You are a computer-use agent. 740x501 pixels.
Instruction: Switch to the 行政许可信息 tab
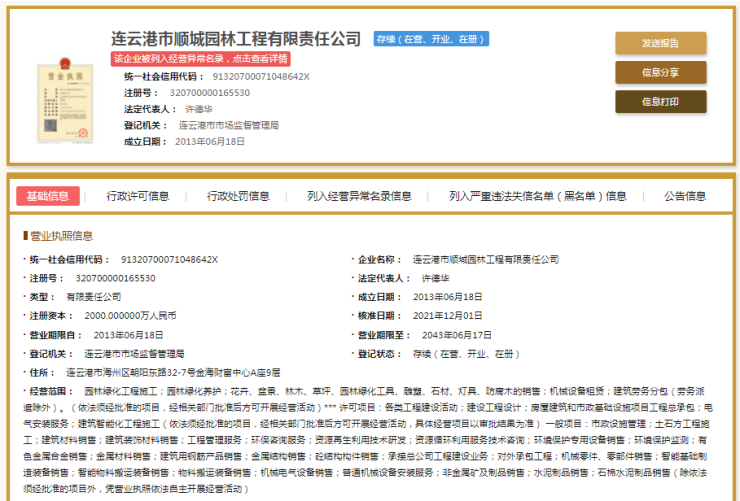pos(138,196)
